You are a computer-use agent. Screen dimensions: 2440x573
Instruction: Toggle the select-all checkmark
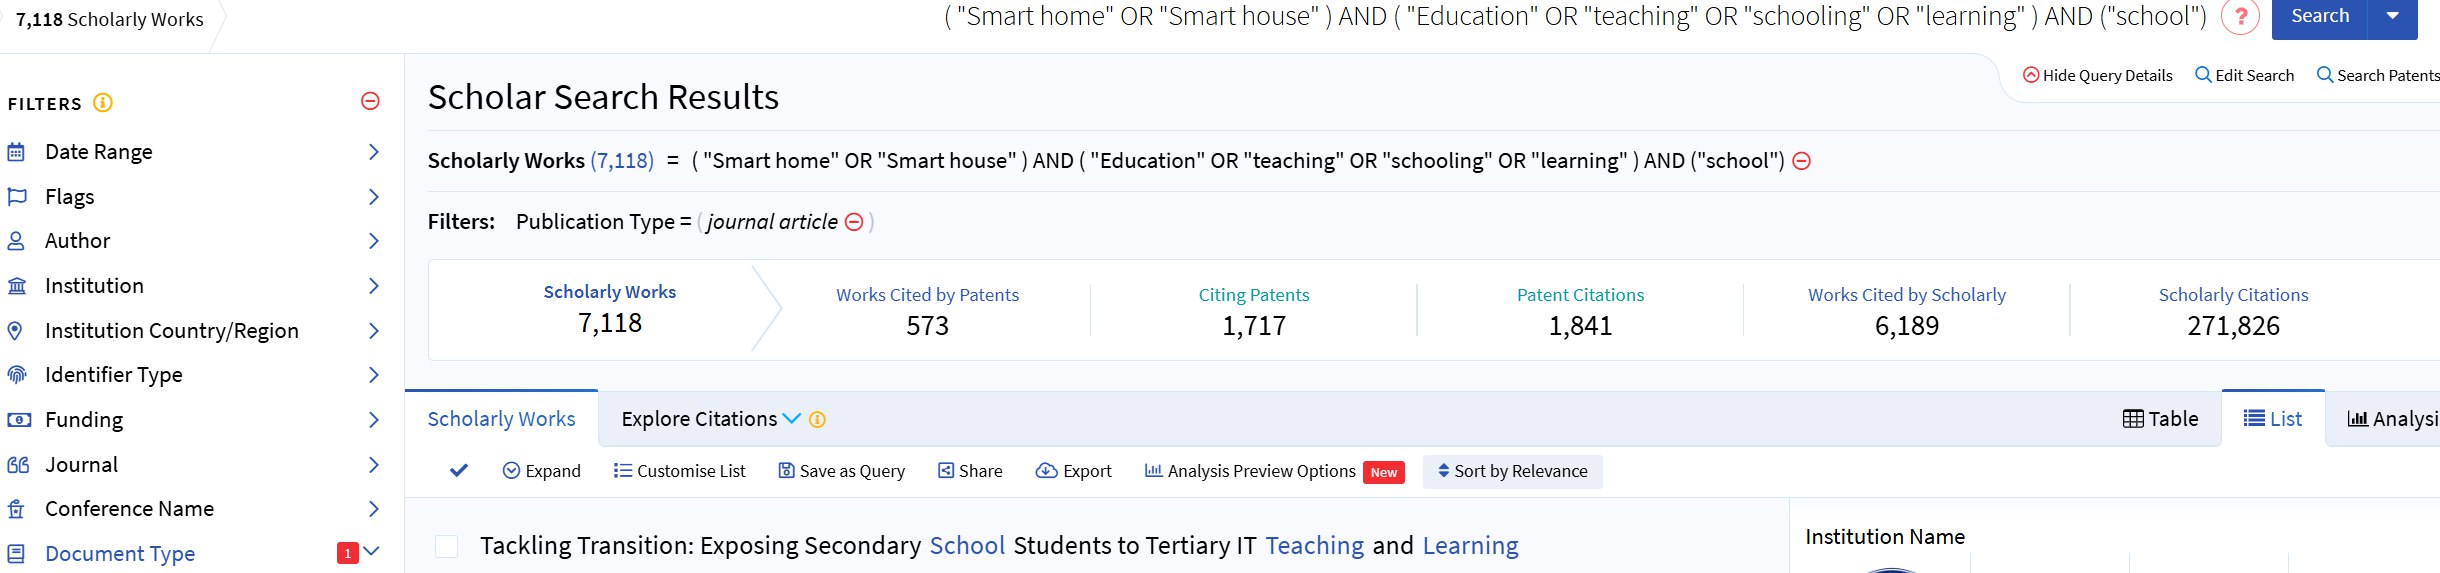pyautogui.click(x=459, y=471)
